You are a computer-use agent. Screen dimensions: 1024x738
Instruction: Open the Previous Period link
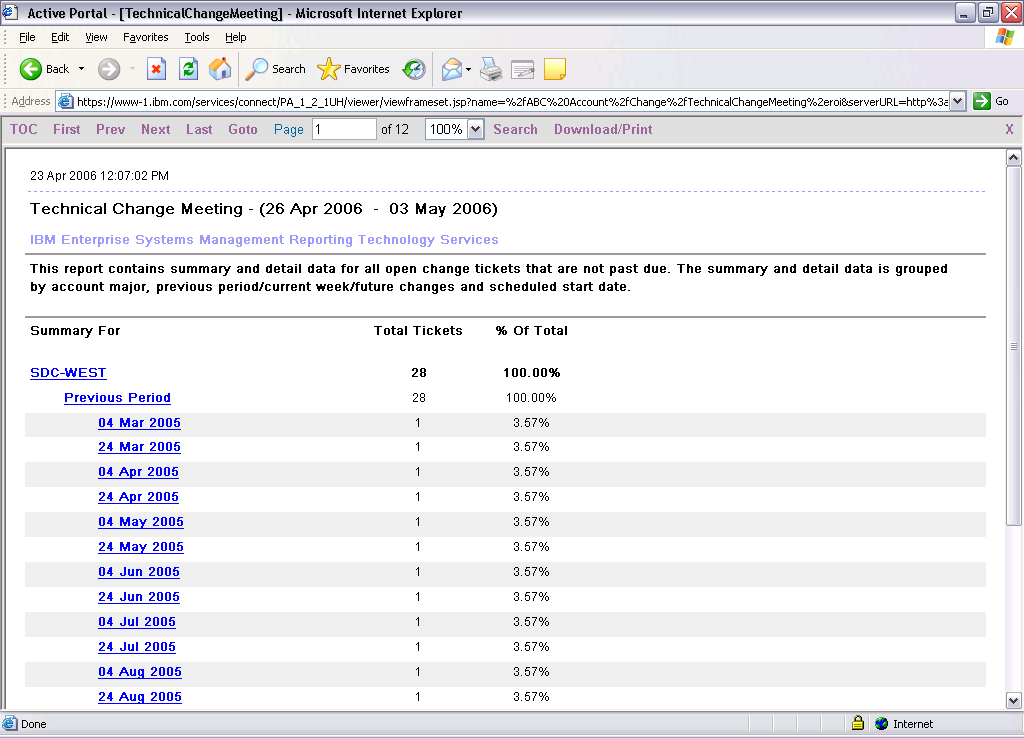pyautogui.click(x=118, y=397)
